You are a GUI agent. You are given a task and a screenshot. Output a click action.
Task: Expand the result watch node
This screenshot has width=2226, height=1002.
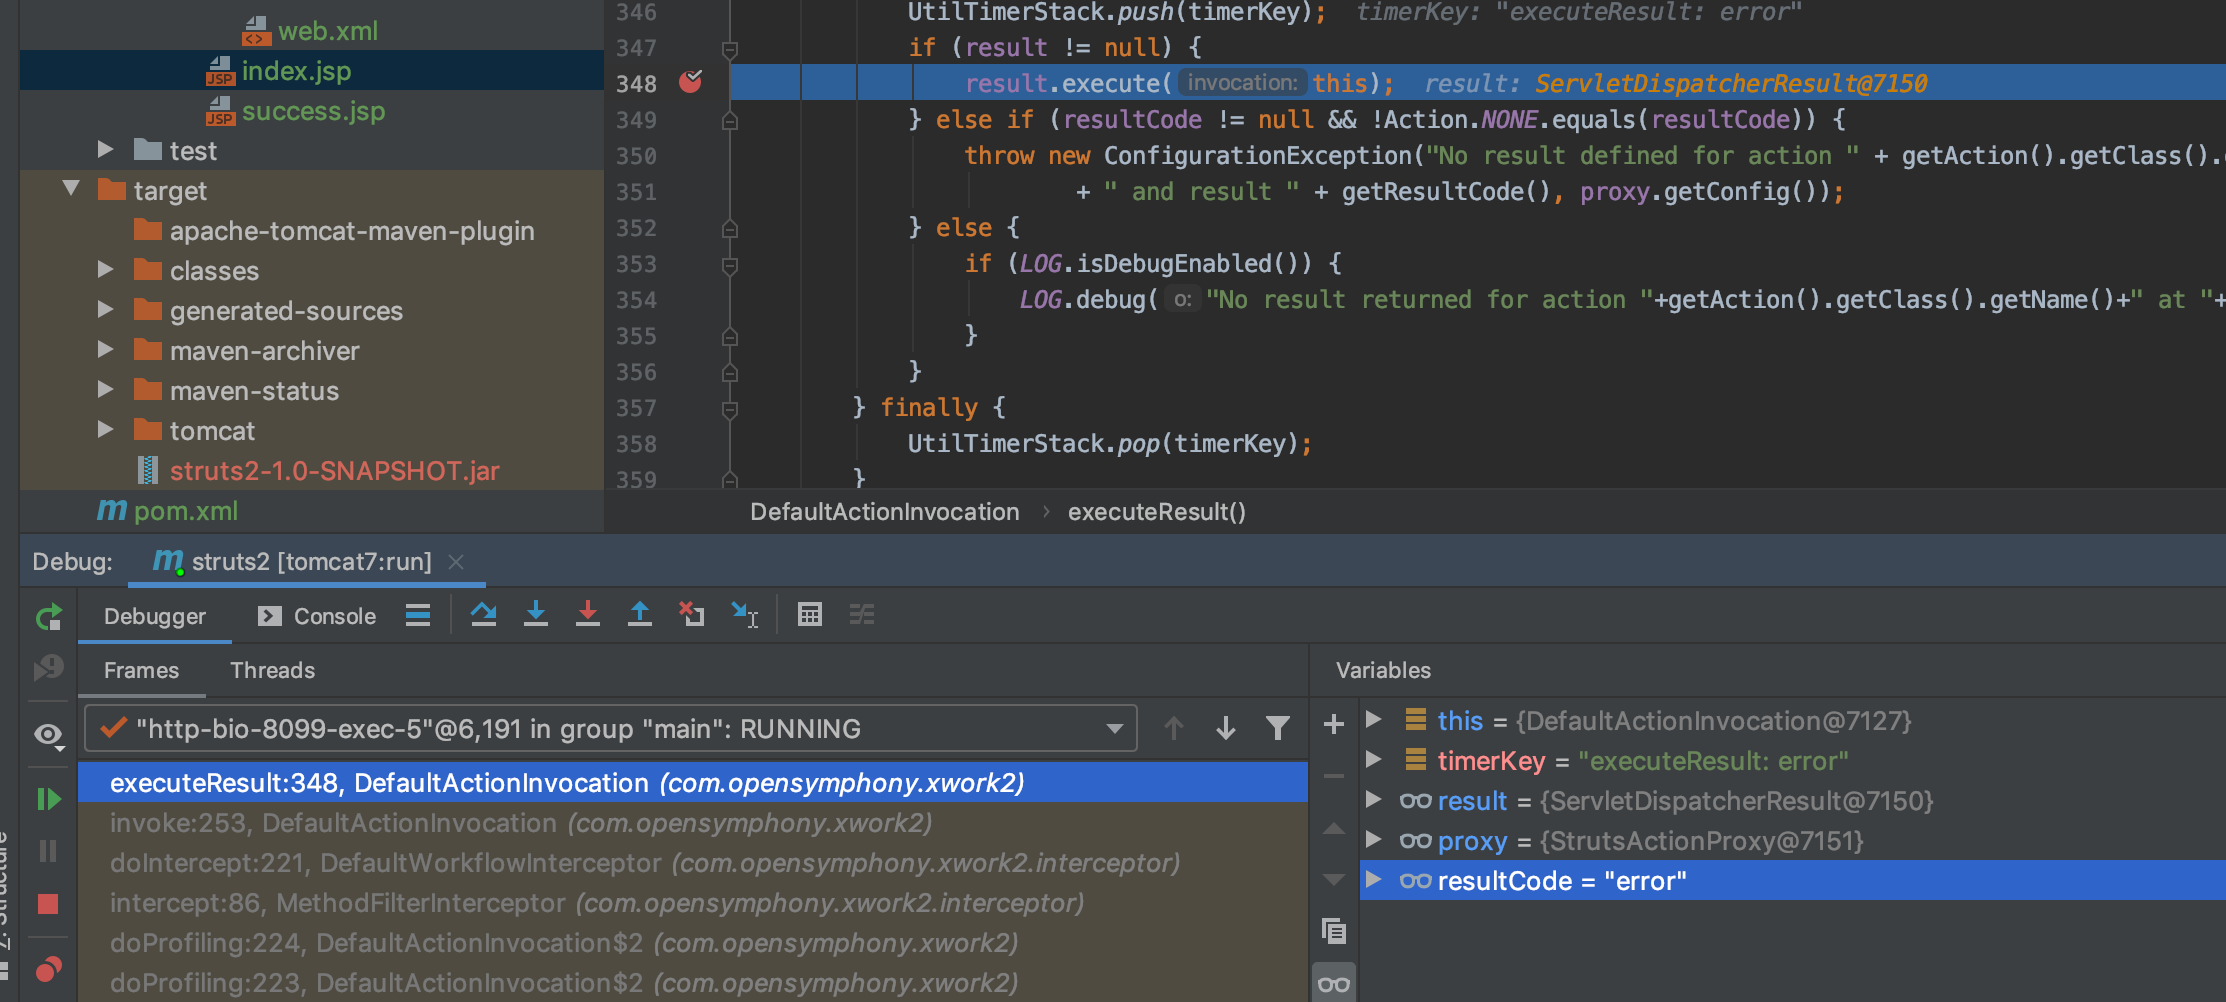click(1374, 799)
